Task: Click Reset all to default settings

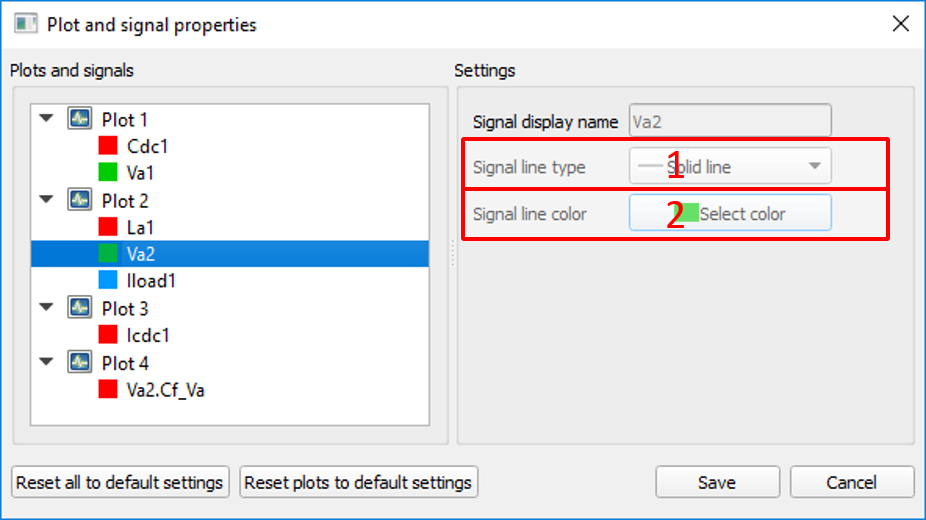Action: 120,482
